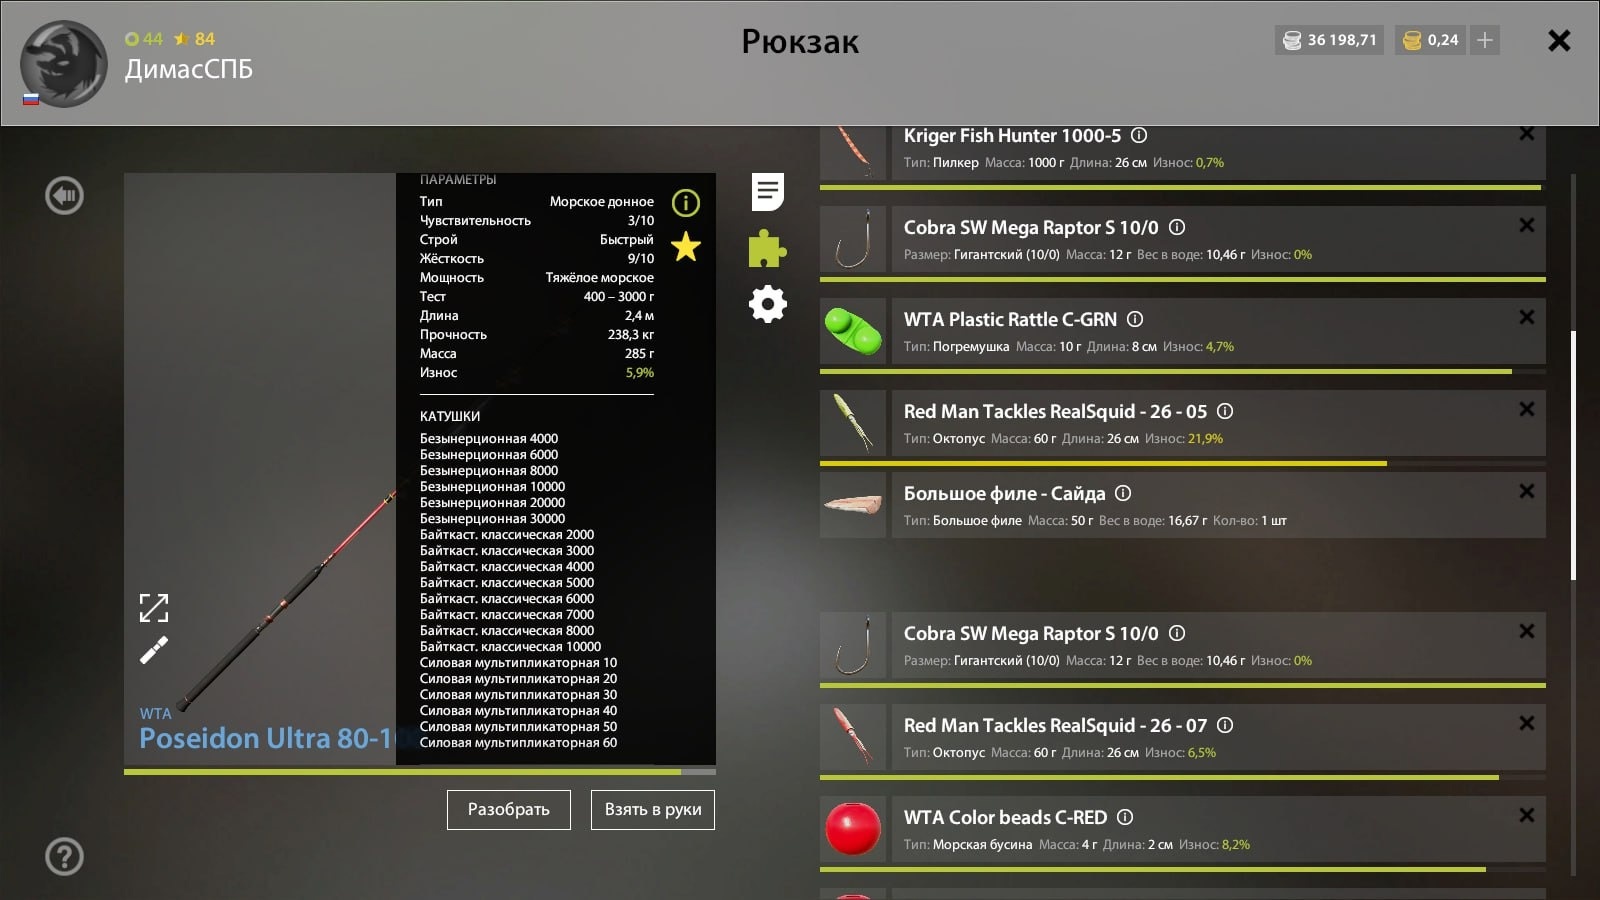The height and width of the screenshot is (900, 1600).
Task: Click the star rank 84 indicator
Action: 195,39
